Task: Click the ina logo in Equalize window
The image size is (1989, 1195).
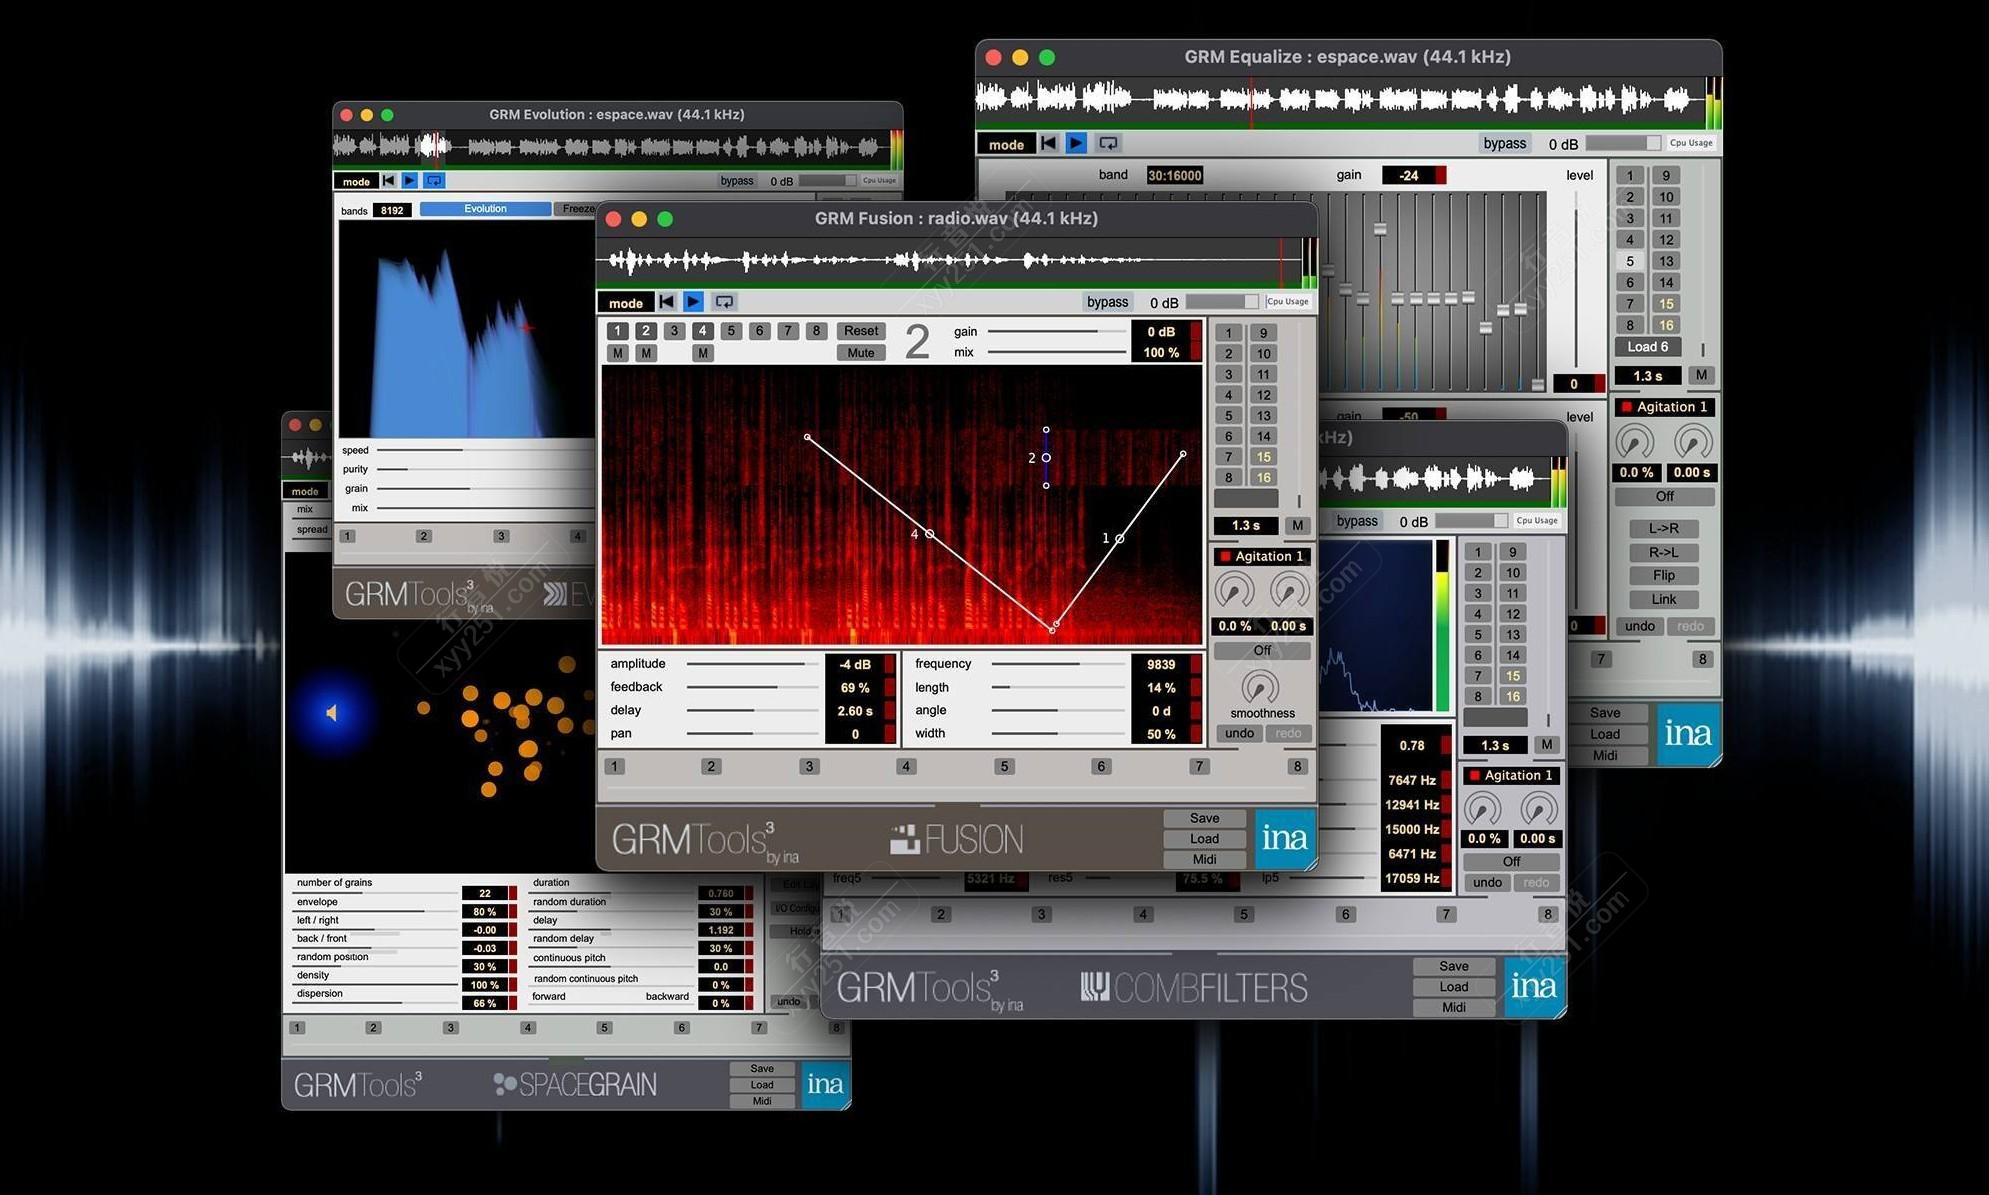Action: tap(1689, 733)
